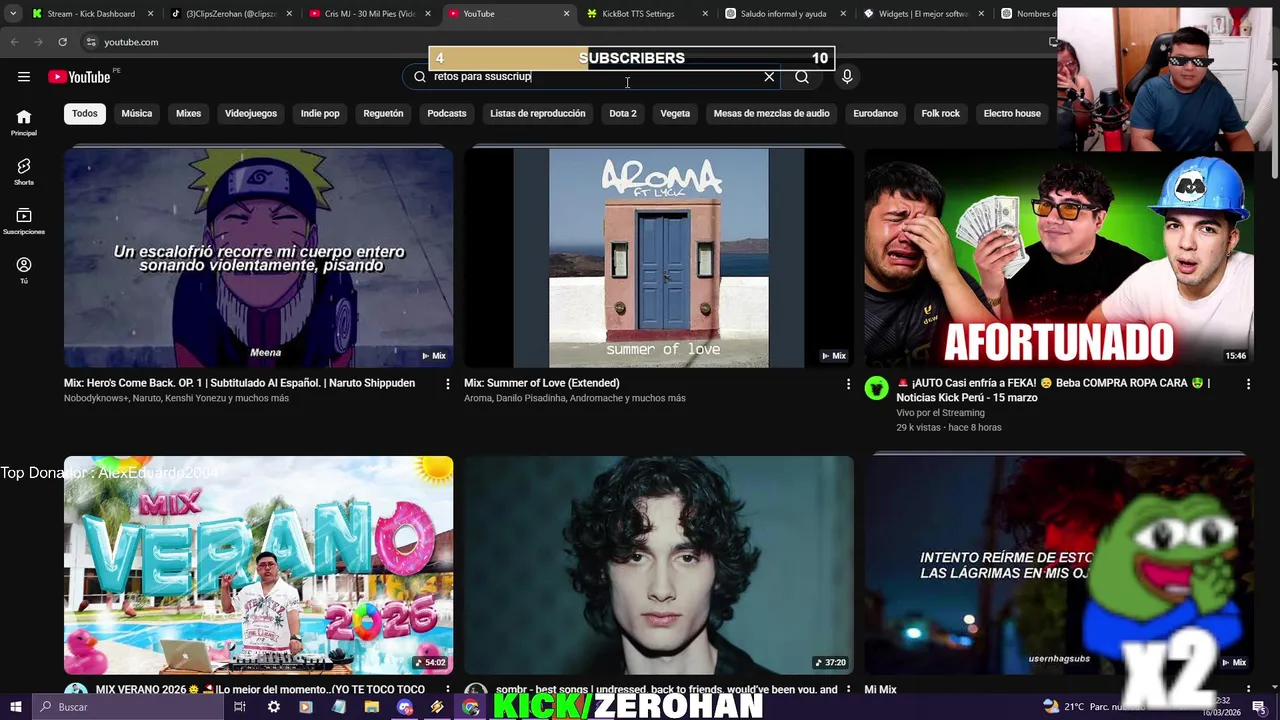This screenshot has height=720, width=1280.
Task: Clear the search box with the X icon
Action: click(769, 77)
